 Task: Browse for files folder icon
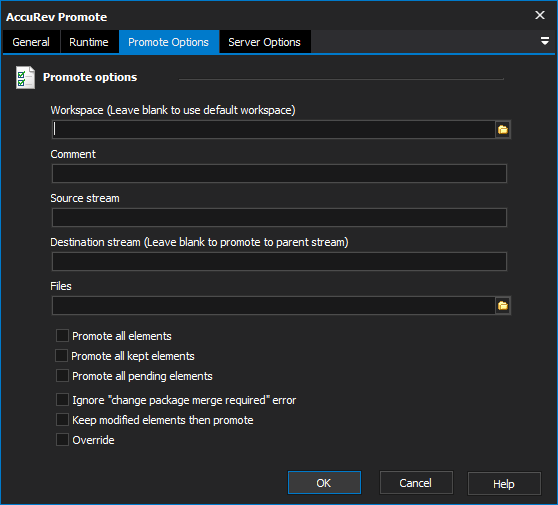(x=502, y=305)
